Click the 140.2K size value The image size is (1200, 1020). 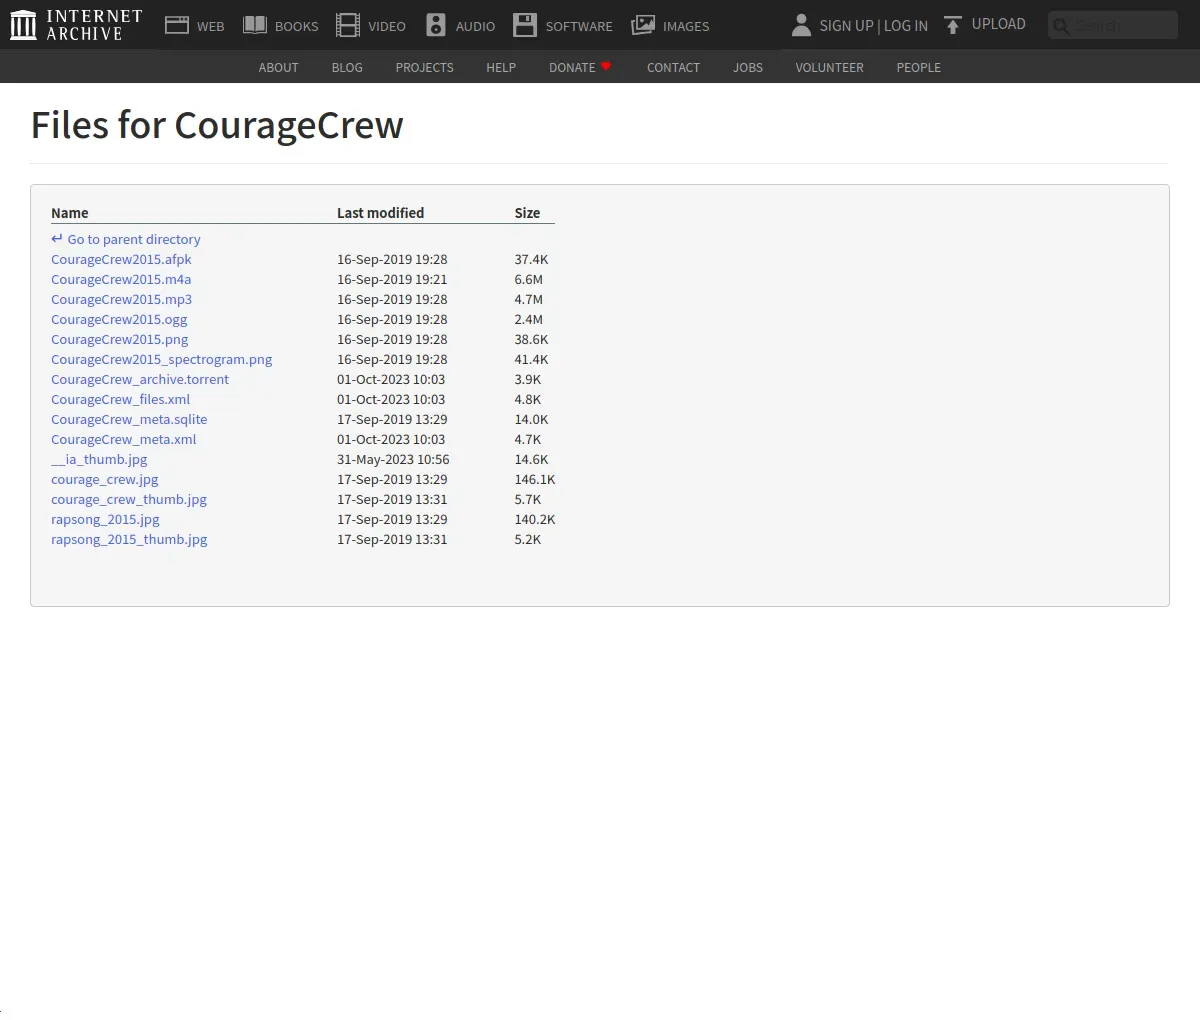[535, 520]
